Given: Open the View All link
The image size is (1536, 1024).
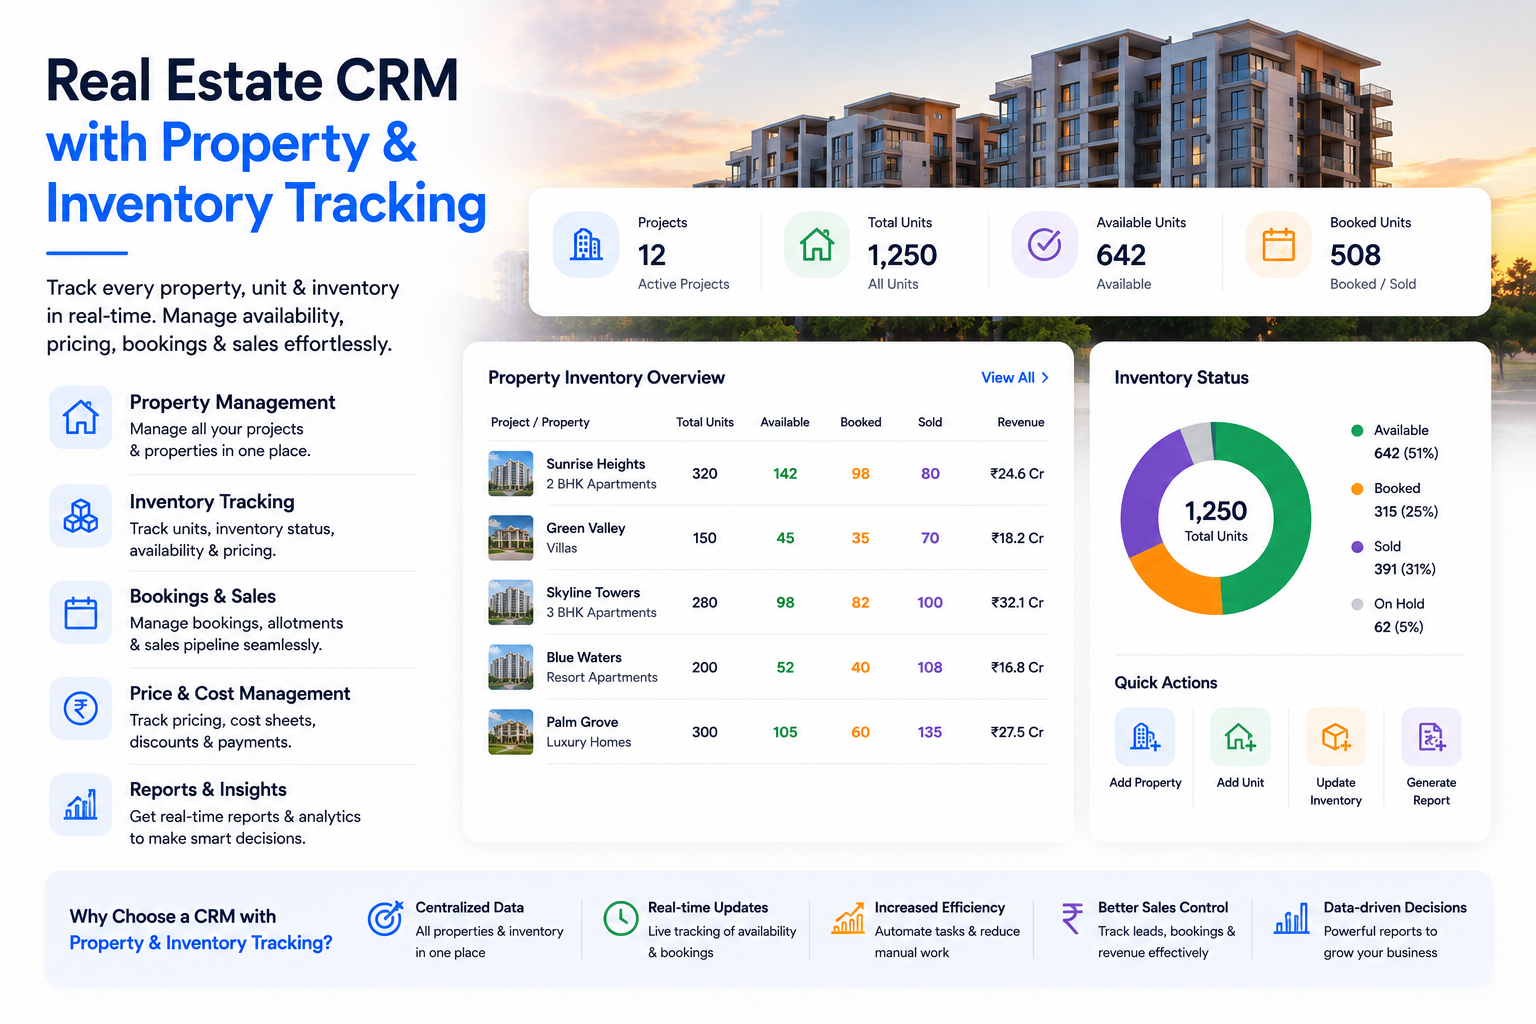Looking at the screenshot, I should [1015, 377].
